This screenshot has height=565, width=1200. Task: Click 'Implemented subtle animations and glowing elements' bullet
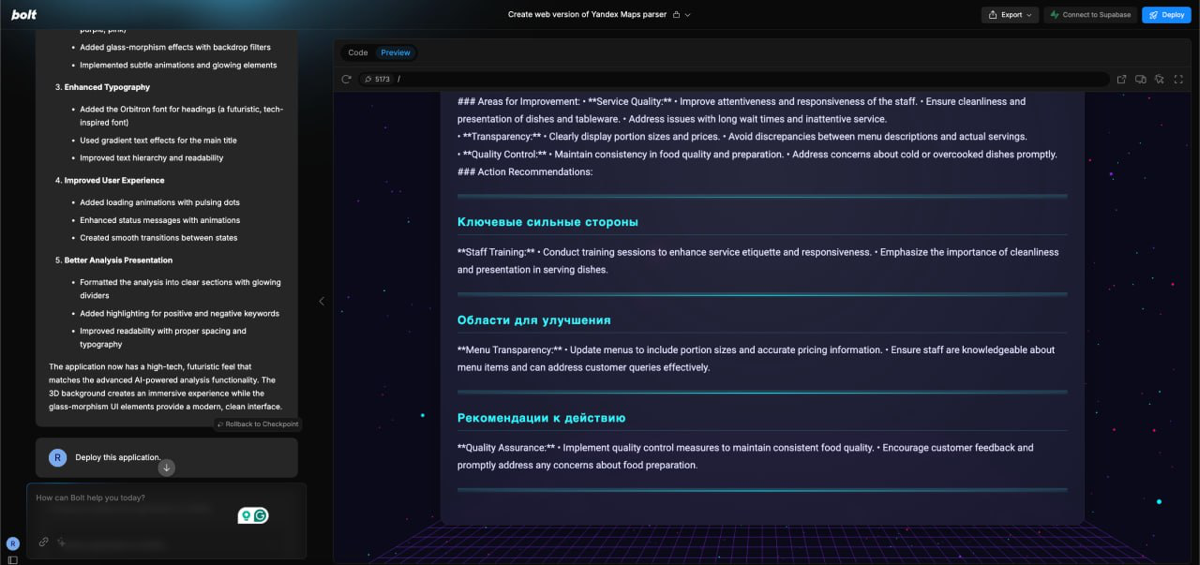(x=179, y=65)
